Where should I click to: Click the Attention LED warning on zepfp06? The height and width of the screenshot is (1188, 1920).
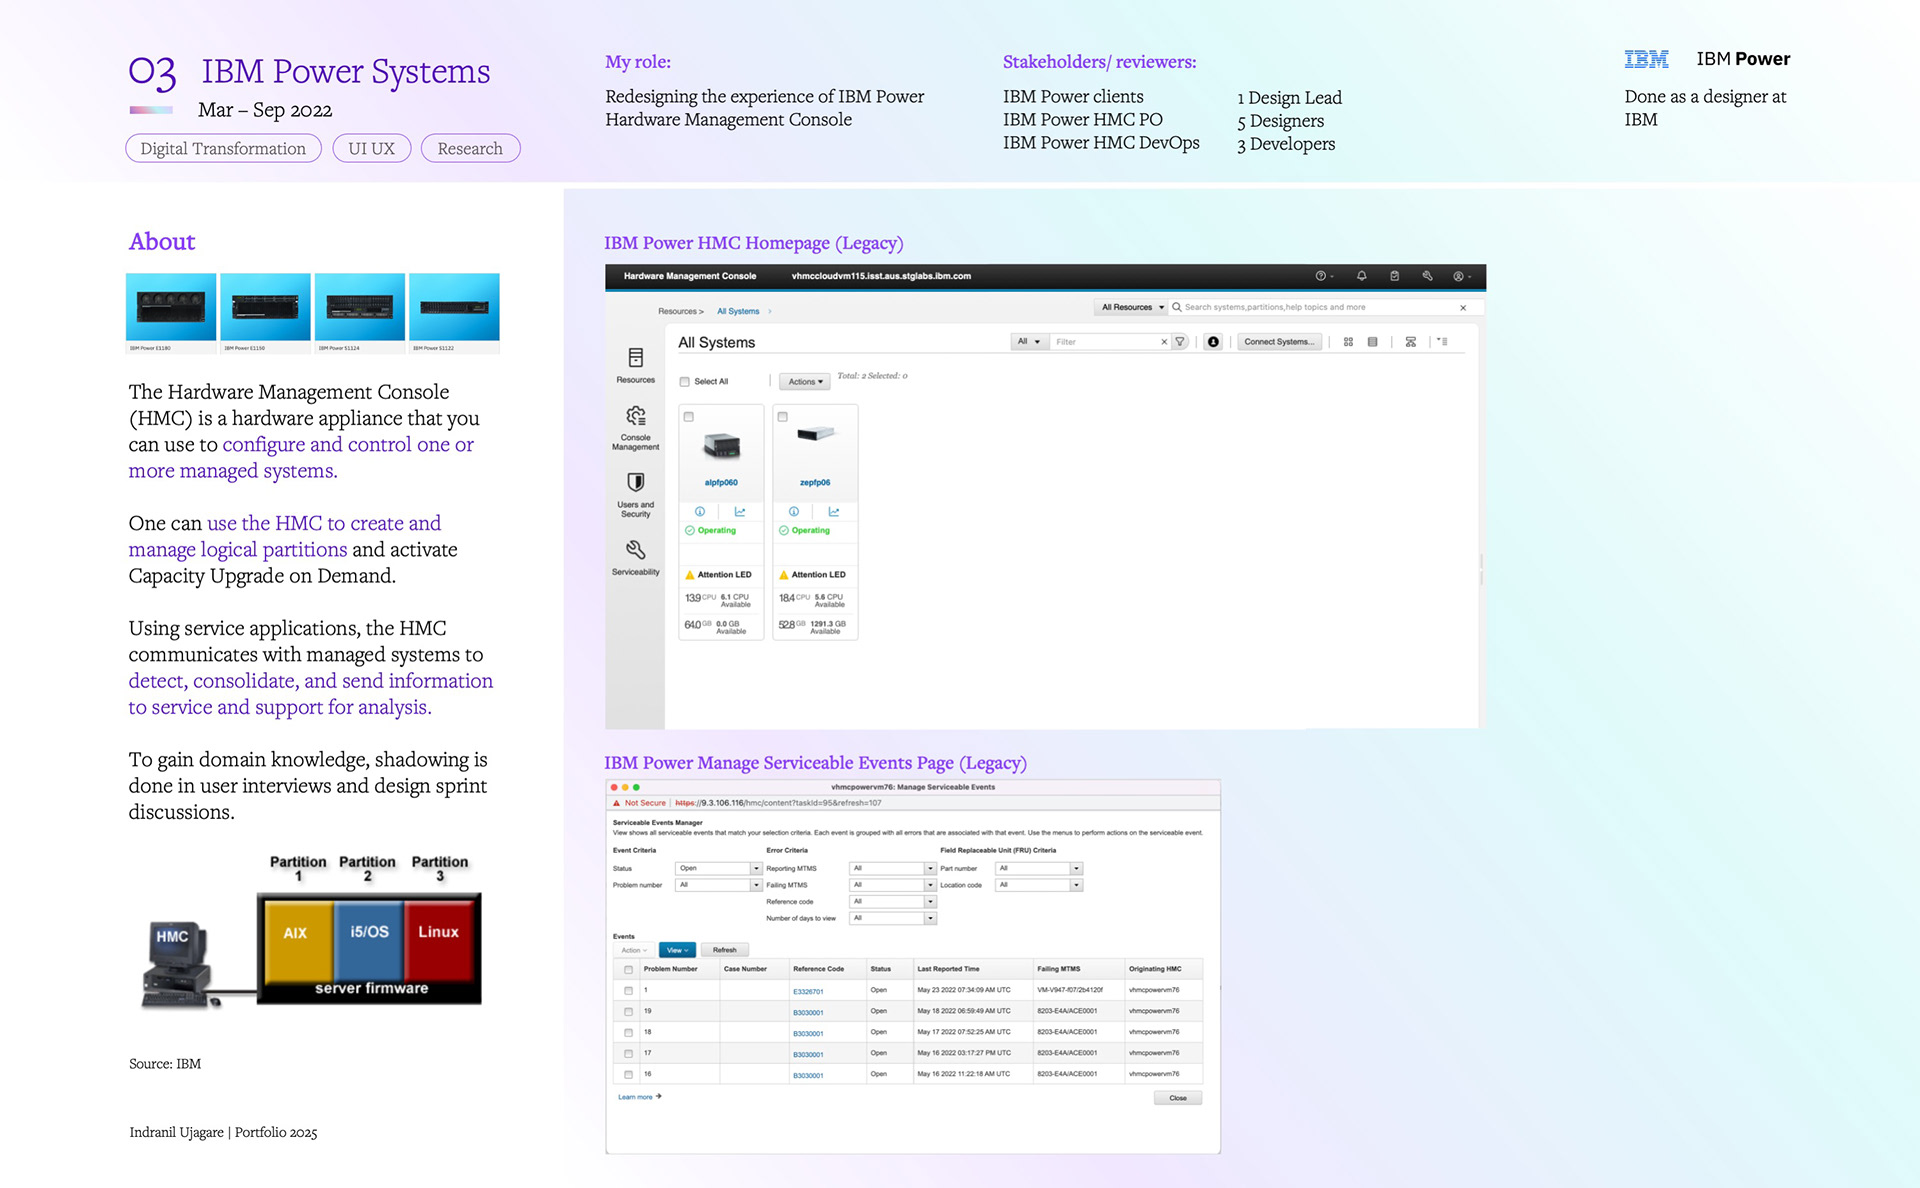[812, 575]
